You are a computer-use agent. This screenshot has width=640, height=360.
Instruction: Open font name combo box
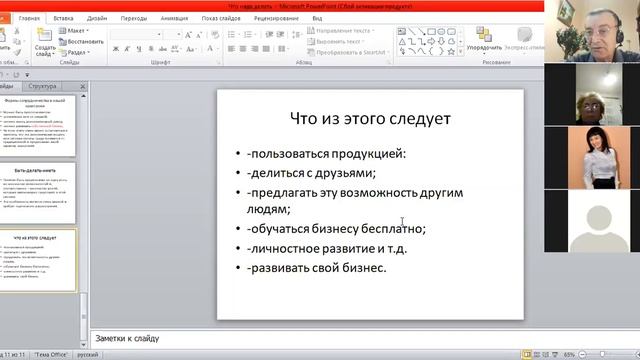point(136,35)
